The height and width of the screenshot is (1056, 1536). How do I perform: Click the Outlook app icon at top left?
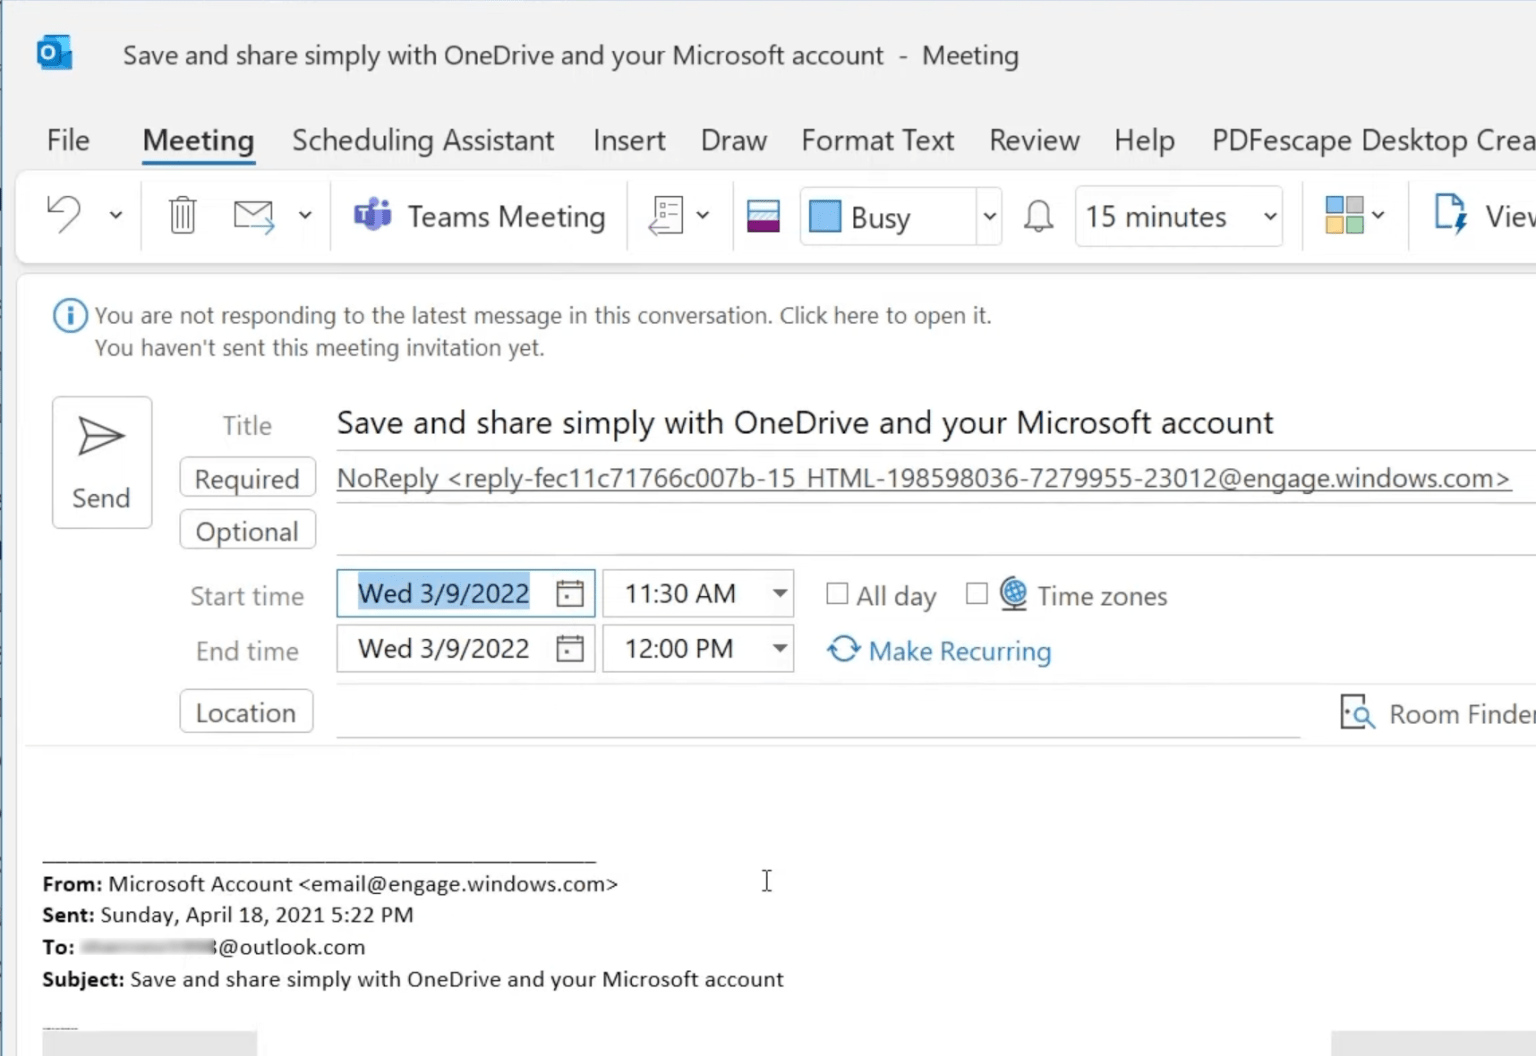54,52
